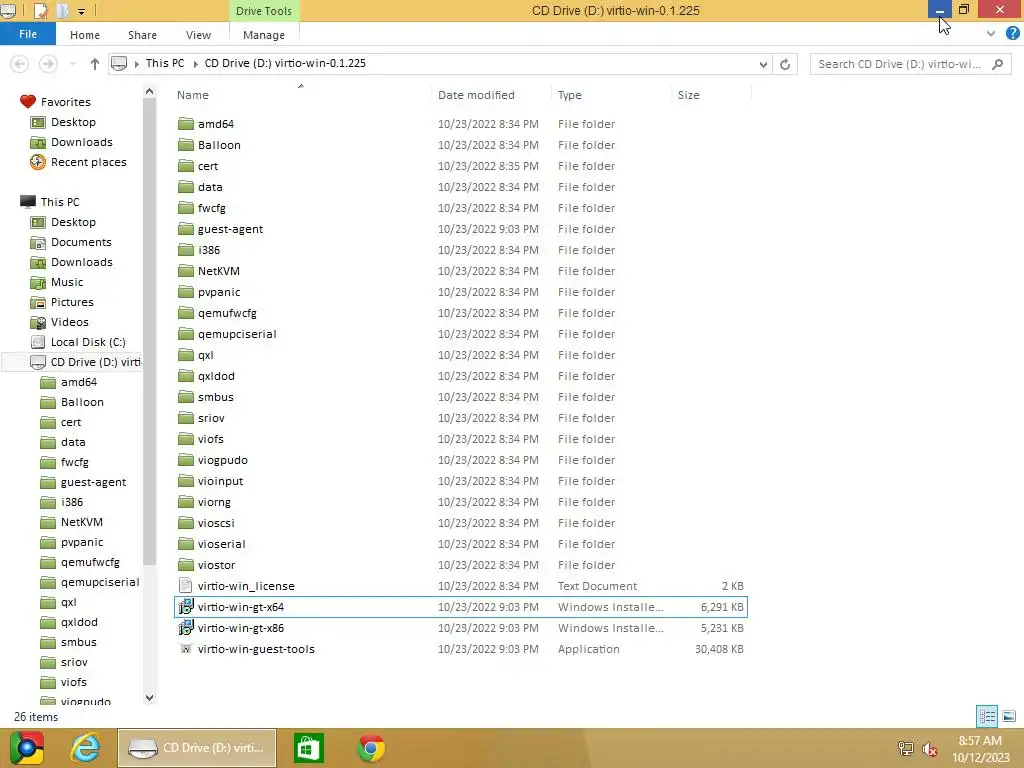Refresh the current folder view

[x=785, y=64]
